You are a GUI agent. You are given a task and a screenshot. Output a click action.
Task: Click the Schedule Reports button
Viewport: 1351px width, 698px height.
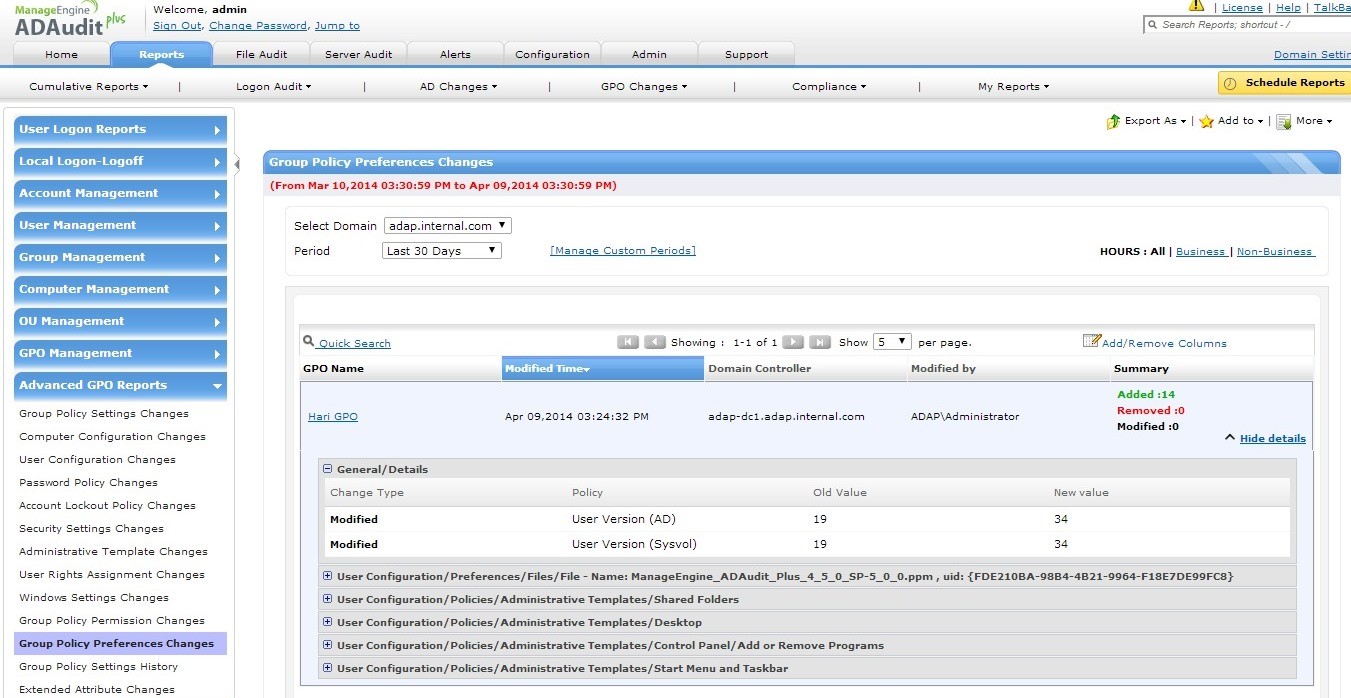(1284, 83)
